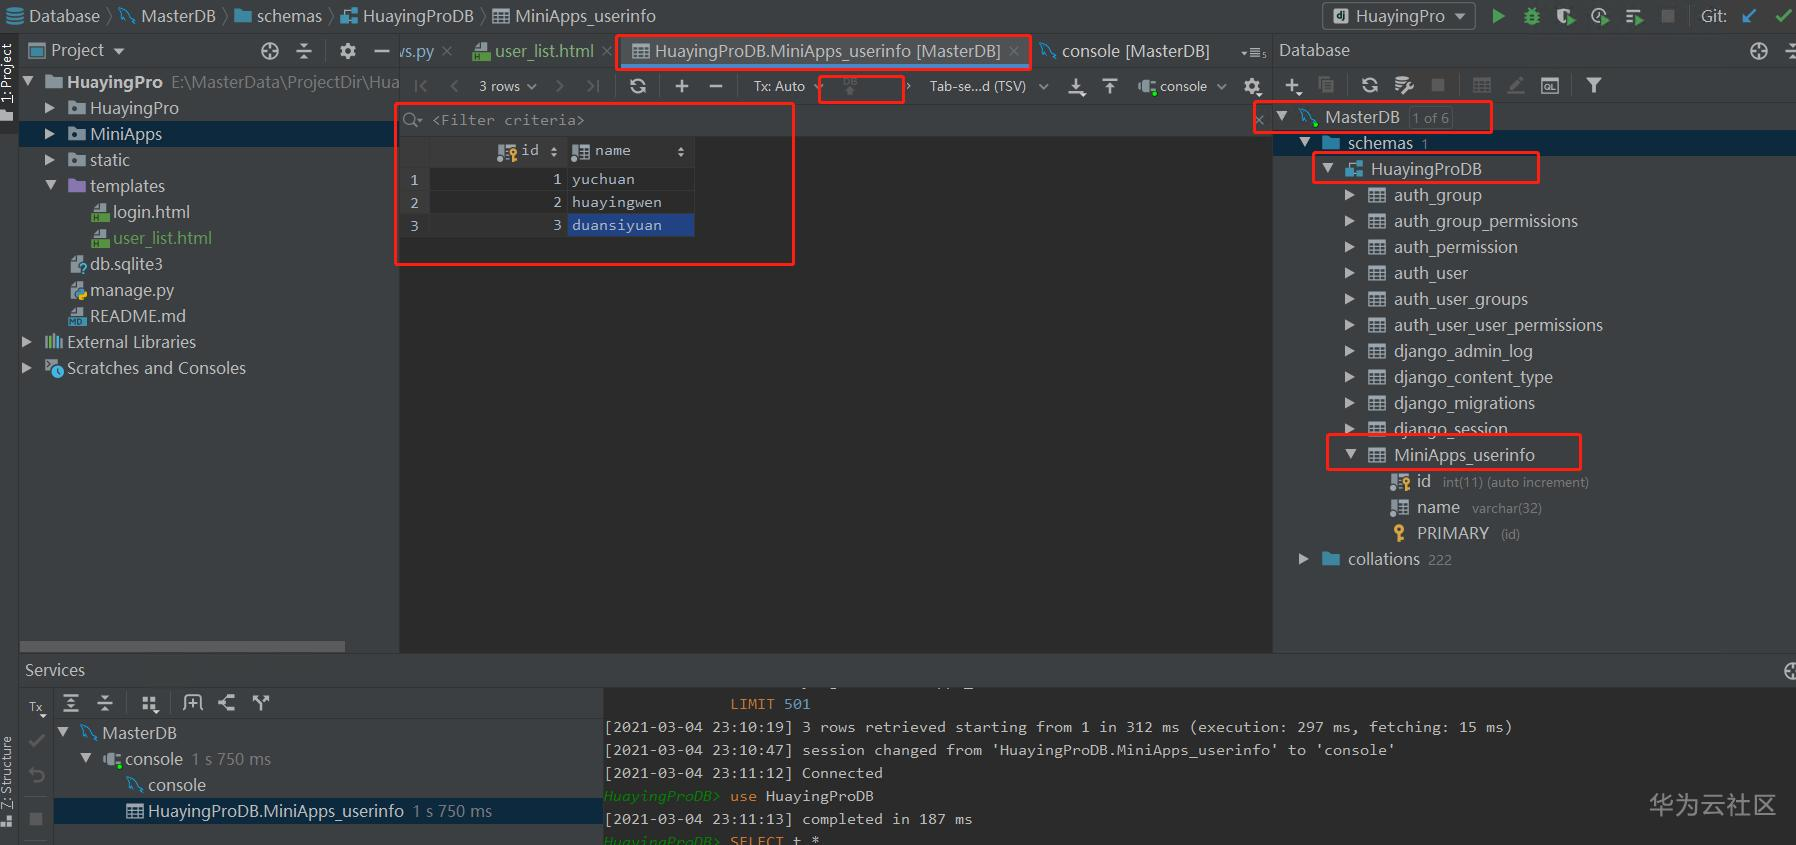Open the Z: Structure tool window tab
Image resolution: width=1796 pixels, height=845 pixels.
tap(8, 772)
